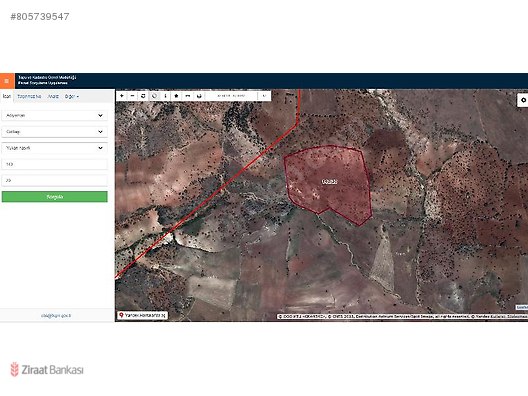Open the Diğer tab menu
Viewport: 528px width, 396px height.
(x=72, y=97)
